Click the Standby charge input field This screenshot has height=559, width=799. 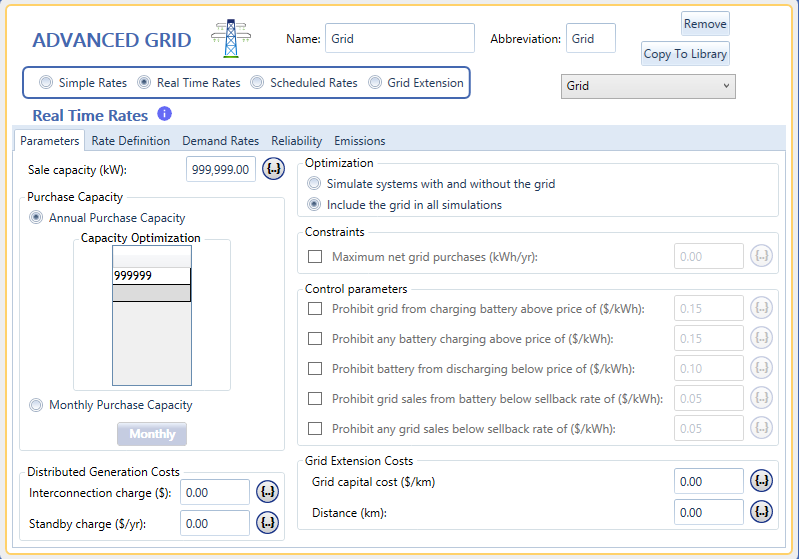point(215,523)
